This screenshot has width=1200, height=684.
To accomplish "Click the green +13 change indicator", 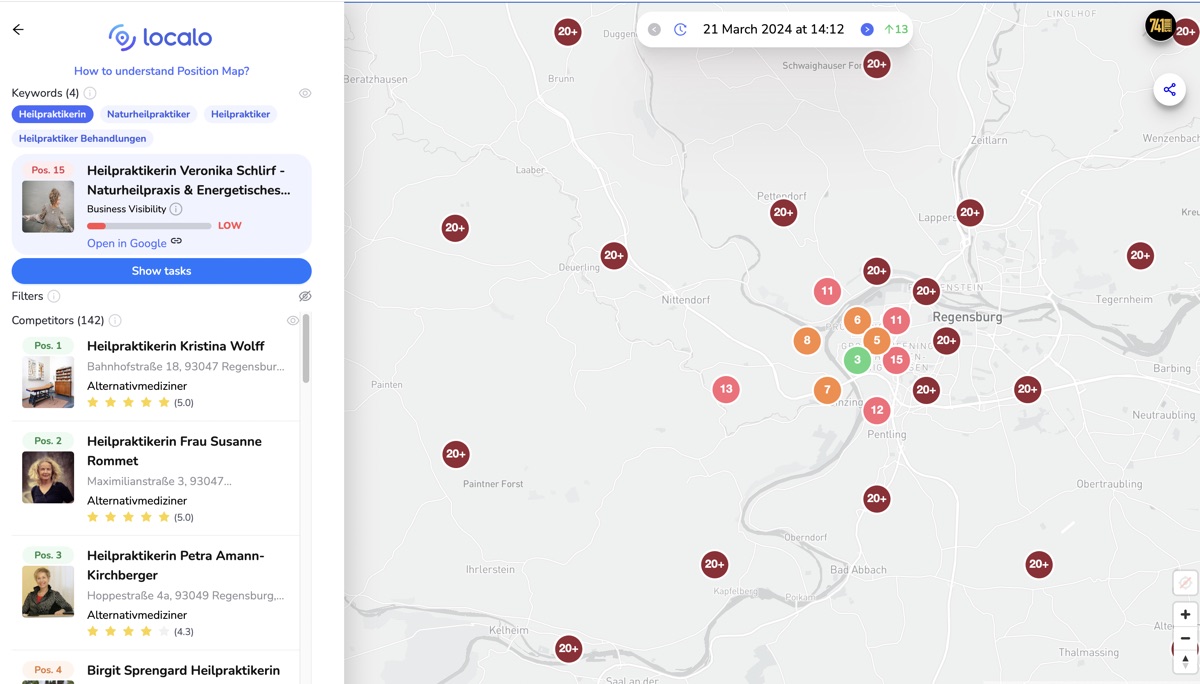I will [896, 29].
